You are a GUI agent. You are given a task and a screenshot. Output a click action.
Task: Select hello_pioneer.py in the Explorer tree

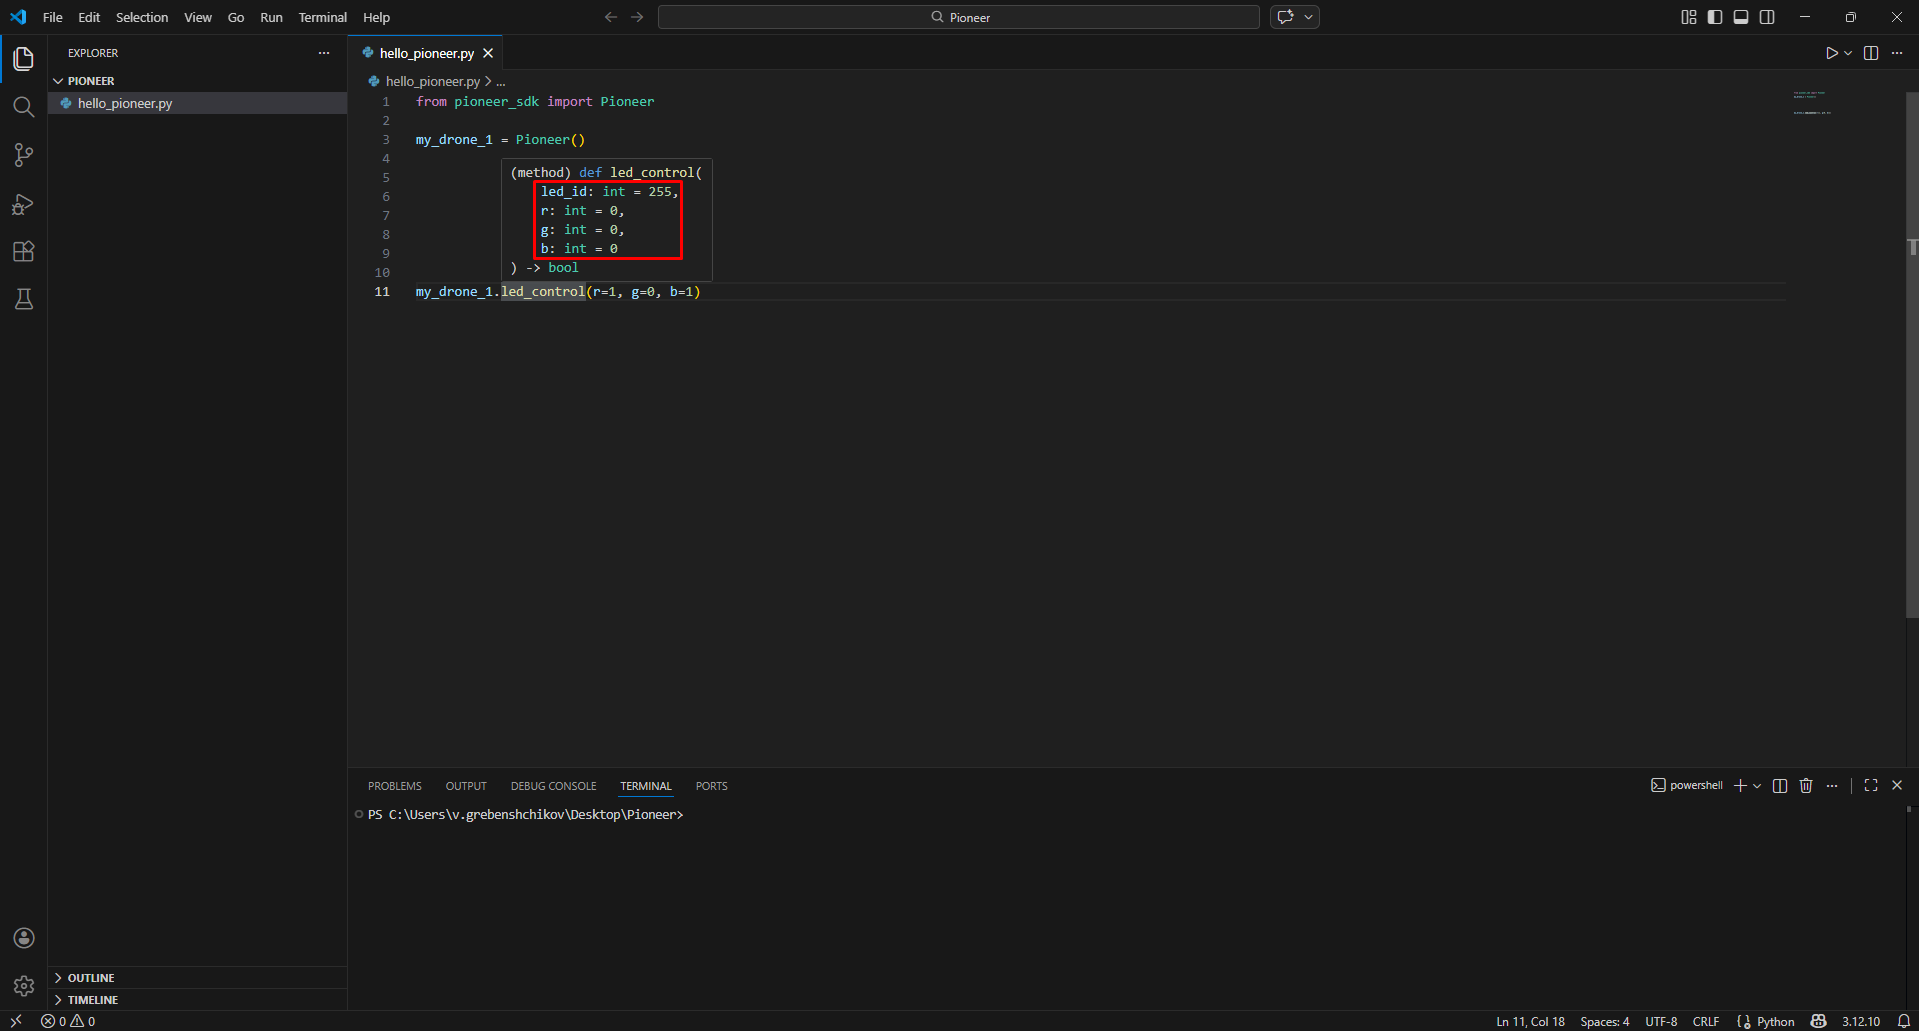click(x=198, y=103)
